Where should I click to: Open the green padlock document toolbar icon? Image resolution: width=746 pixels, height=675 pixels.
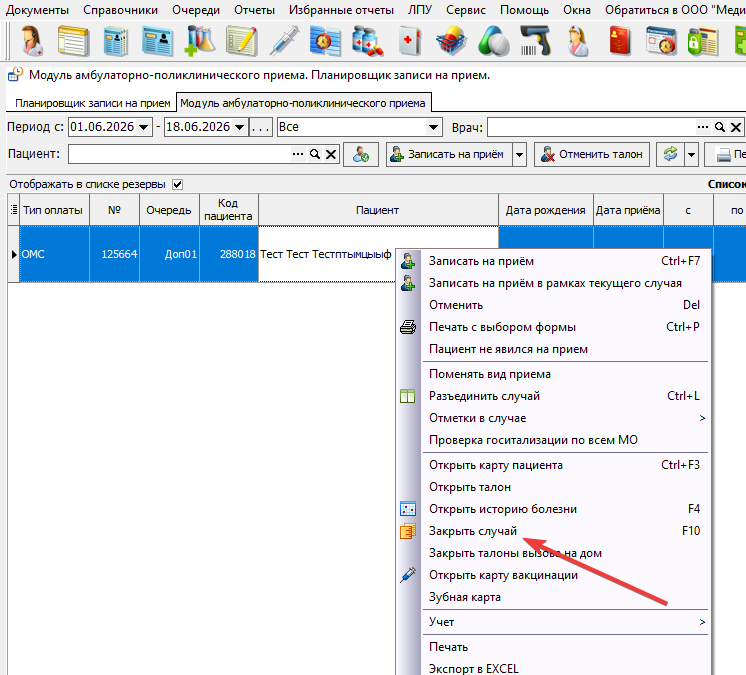point(703,41)
